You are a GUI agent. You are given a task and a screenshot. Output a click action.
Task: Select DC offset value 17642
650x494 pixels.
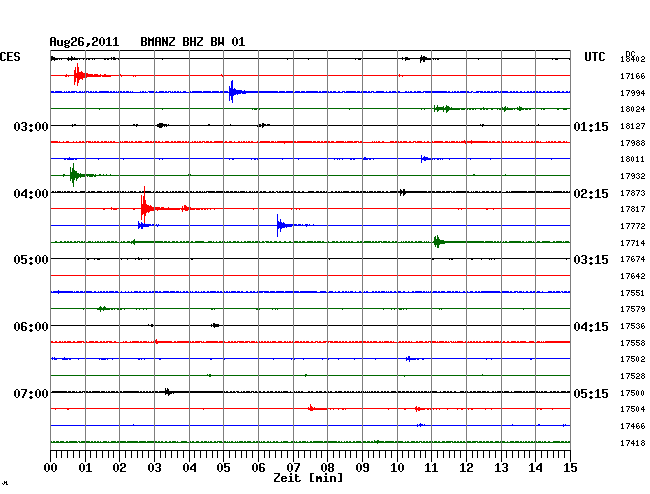pyautogui.click(x=633, y=276)
